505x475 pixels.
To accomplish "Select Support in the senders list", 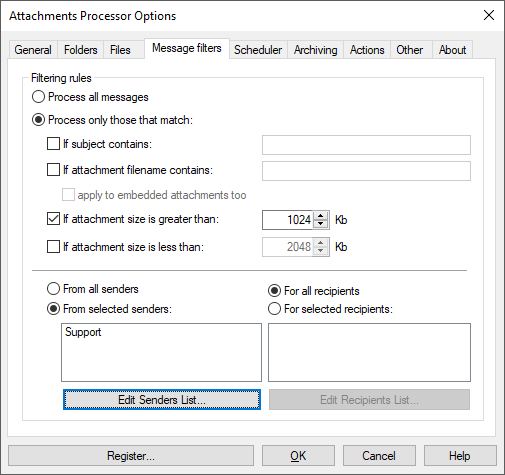I will [83, 332].
